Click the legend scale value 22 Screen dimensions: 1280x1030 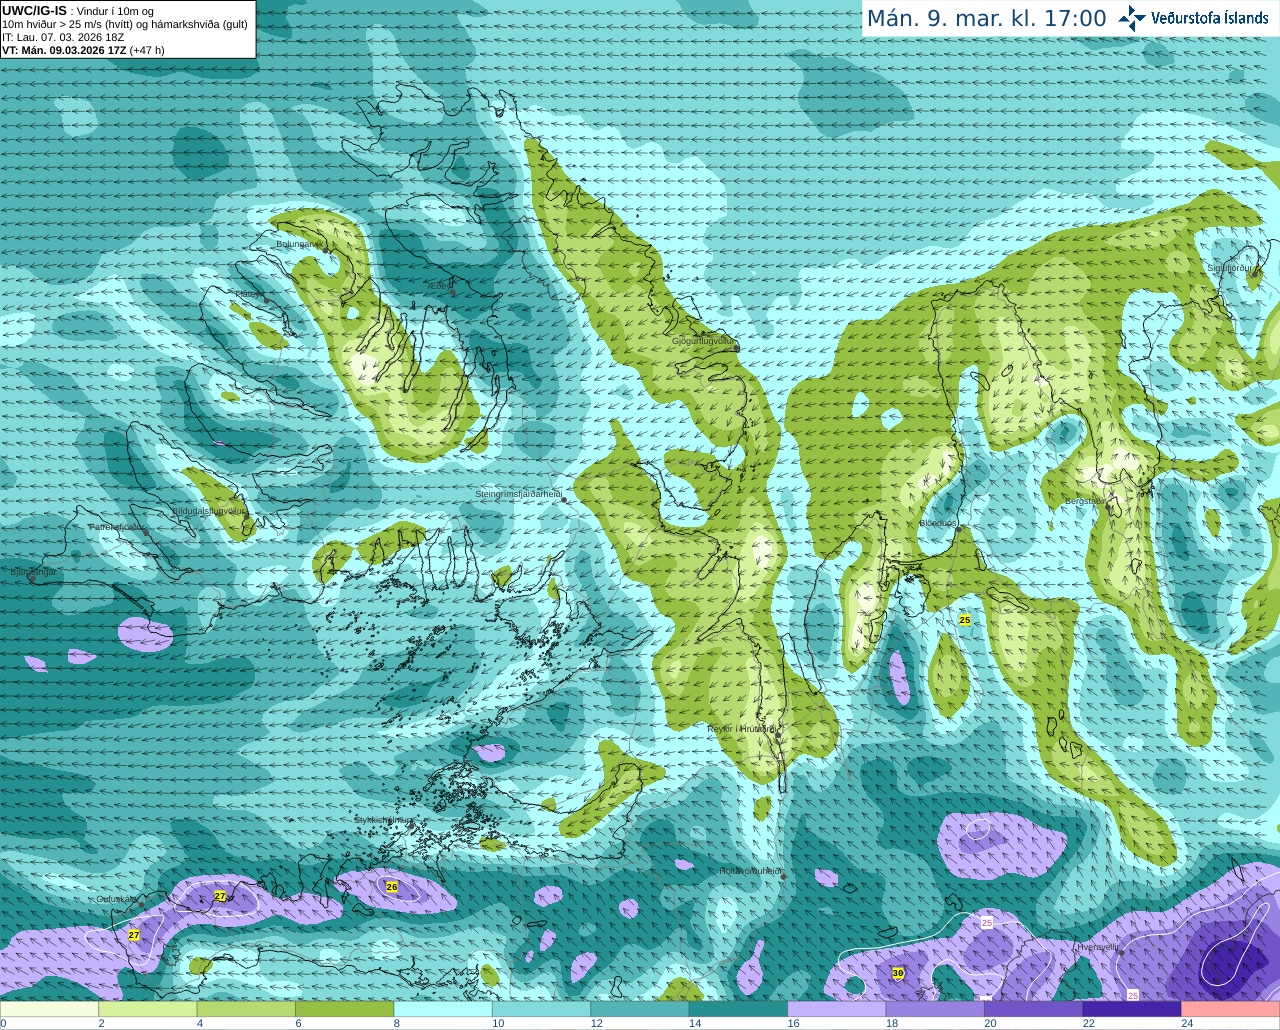click(1088, 1023)
